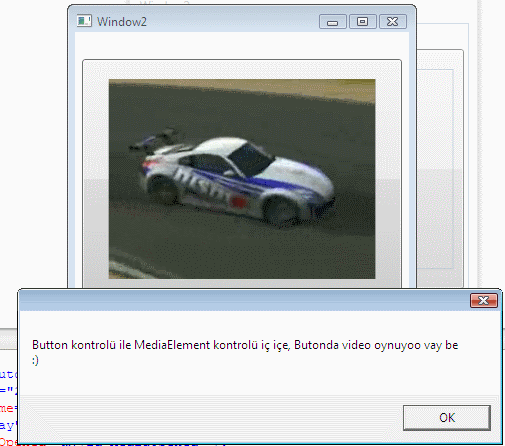Minimize the Window2 window
505x446 pixels.
[333, 22]
